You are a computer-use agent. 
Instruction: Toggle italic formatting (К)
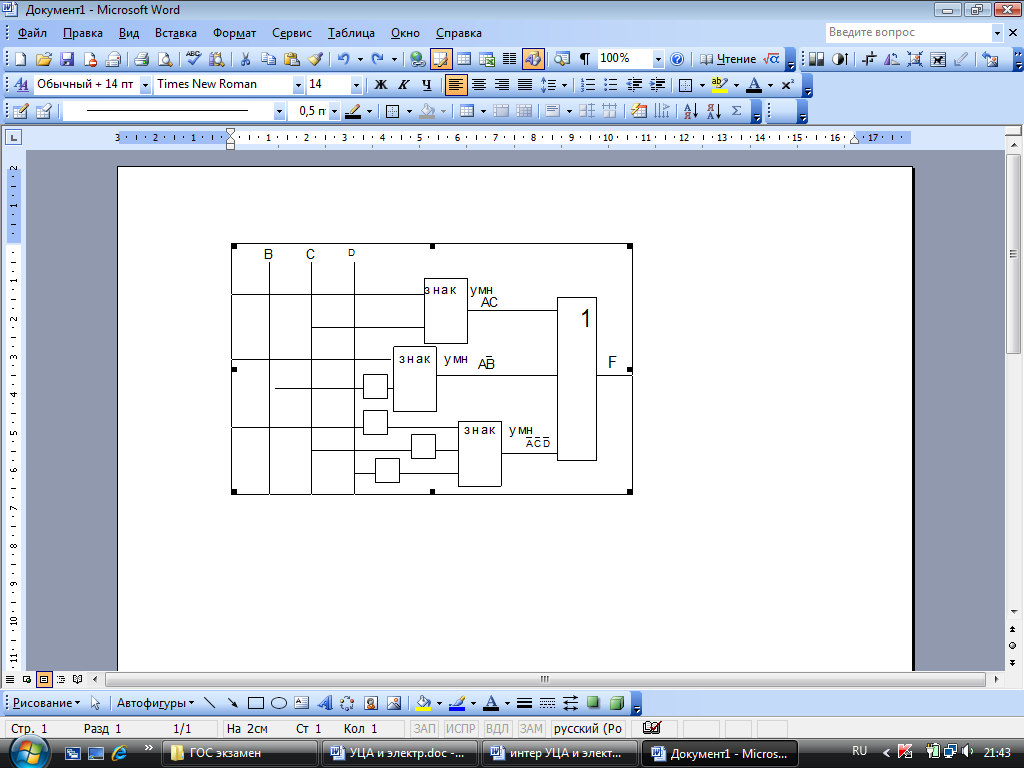coord(404,85)
